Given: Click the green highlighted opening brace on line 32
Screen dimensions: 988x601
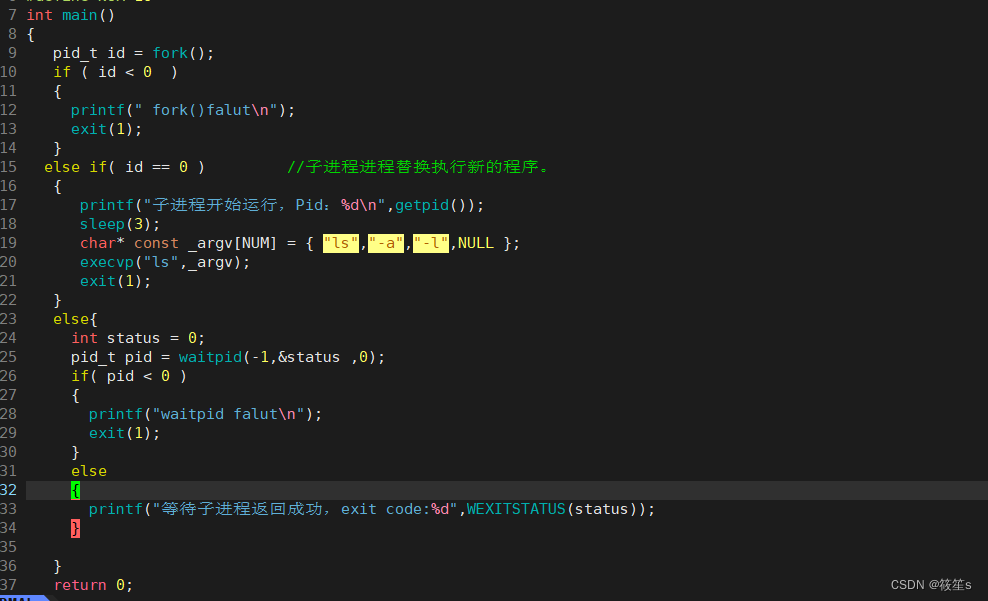Looking at the screenshot, I should [x=76, y=490].
